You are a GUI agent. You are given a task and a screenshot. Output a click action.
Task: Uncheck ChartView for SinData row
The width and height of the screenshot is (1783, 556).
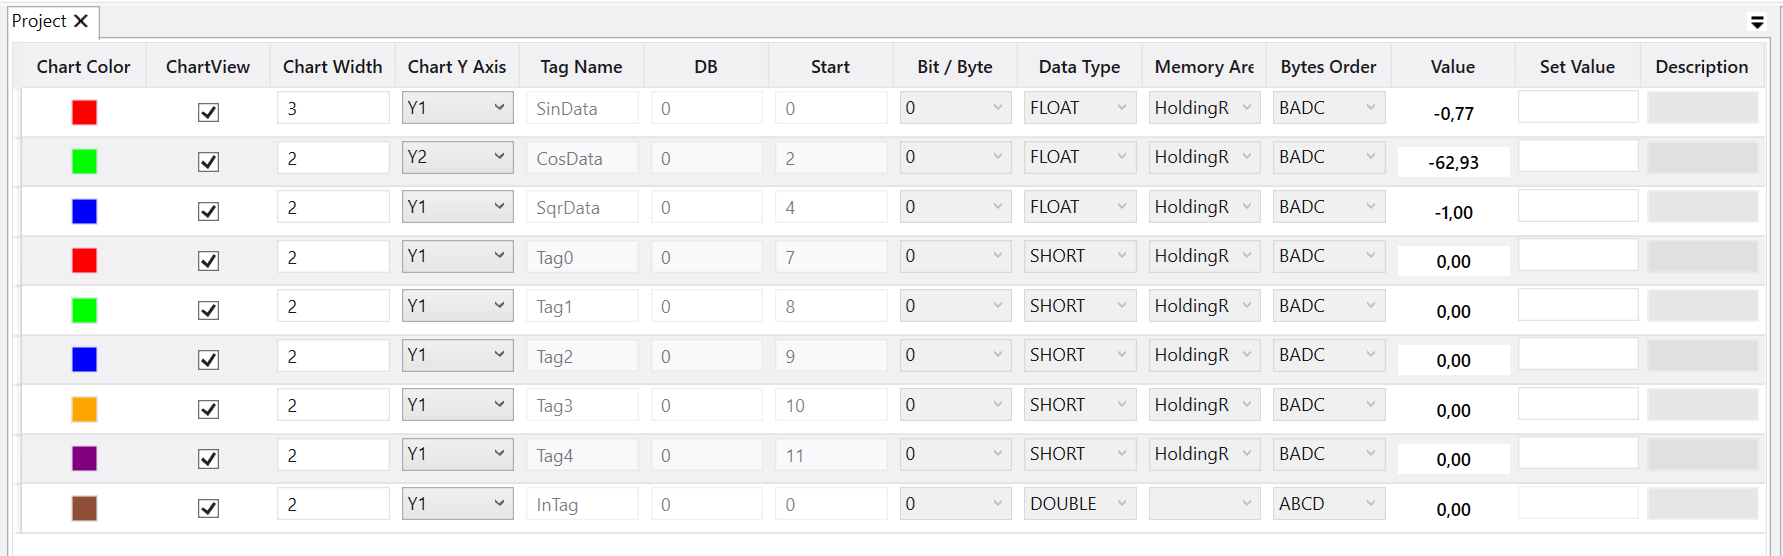[208, 112]
